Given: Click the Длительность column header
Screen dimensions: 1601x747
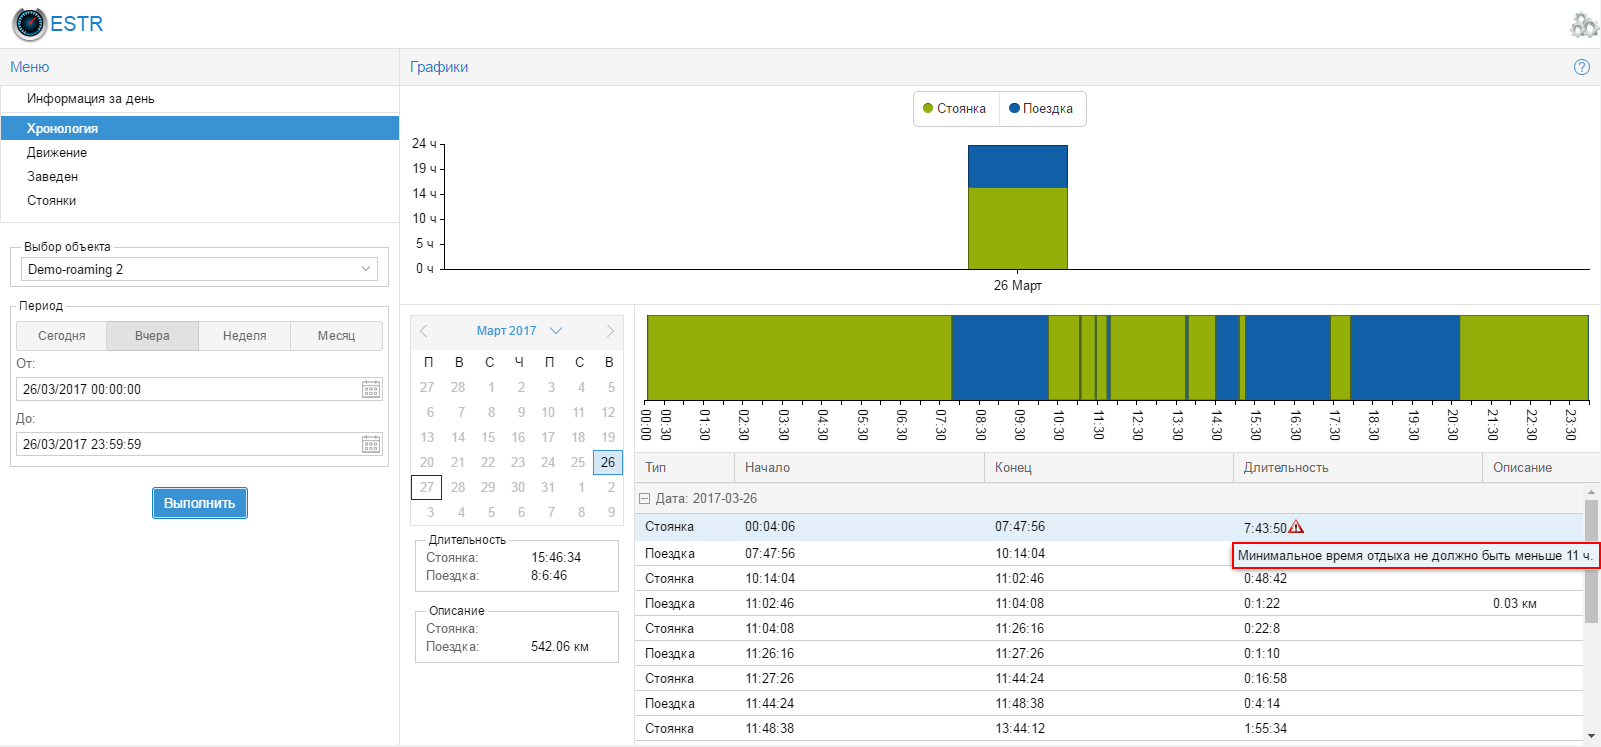Looking at the screenshot, I should 1286,468.
